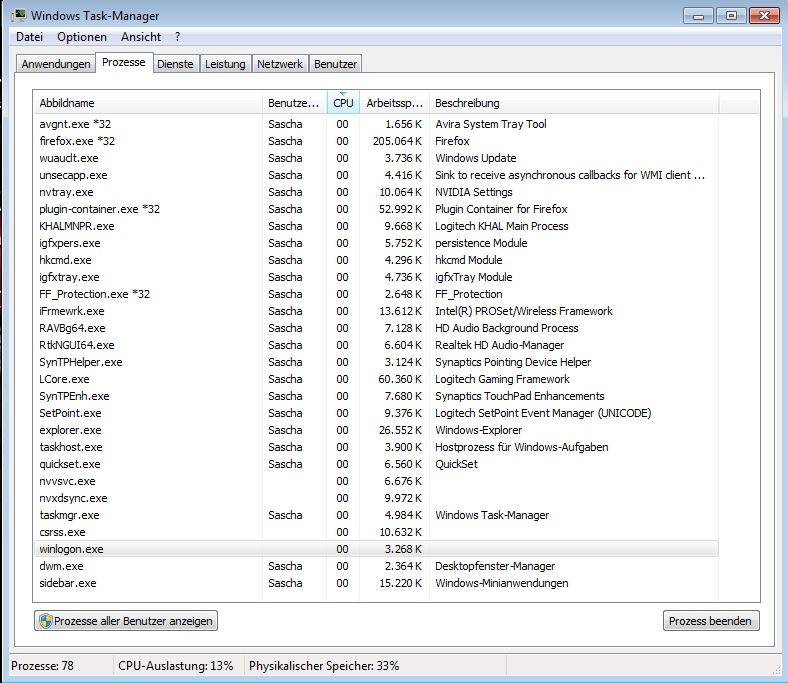
Task: Select the taskmgr.exe process
Action: tap(376, 515)
